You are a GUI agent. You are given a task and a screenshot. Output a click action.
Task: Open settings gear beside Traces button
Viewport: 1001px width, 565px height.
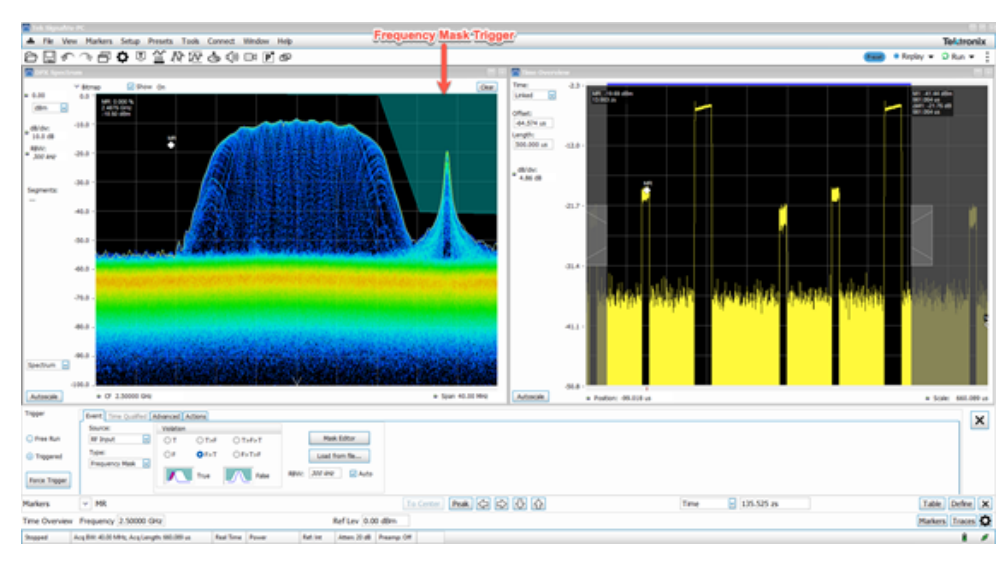(986, 521)
